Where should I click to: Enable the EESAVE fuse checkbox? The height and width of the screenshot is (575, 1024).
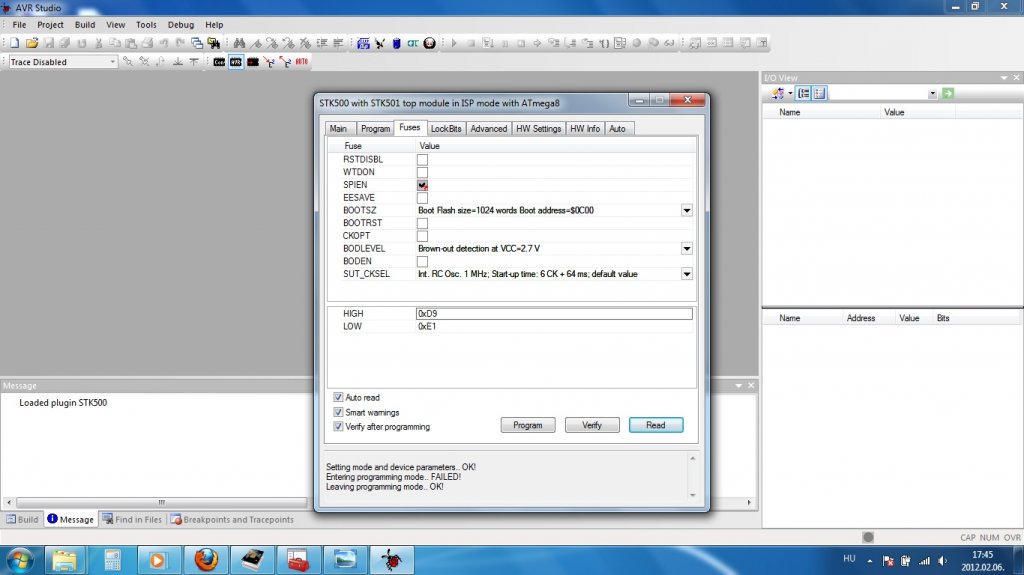point(423,198)
